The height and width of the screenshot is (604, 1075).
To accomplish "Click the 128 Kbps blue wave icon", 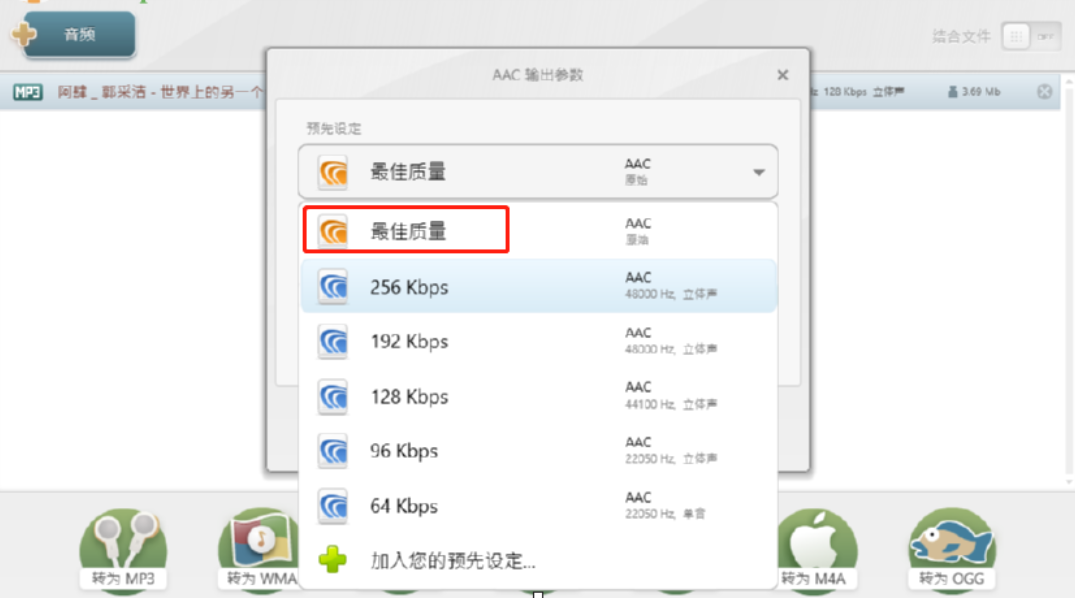I will [x=333, y=396].
